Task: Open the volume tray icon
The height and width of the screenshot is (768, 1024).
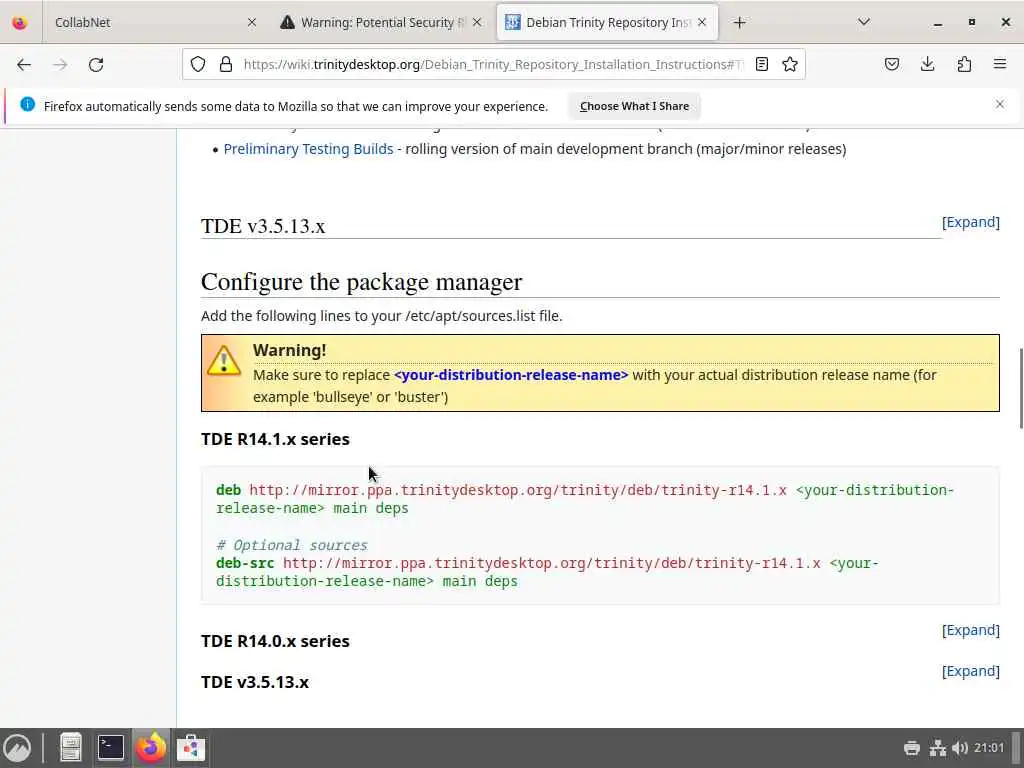Action: 960,748
